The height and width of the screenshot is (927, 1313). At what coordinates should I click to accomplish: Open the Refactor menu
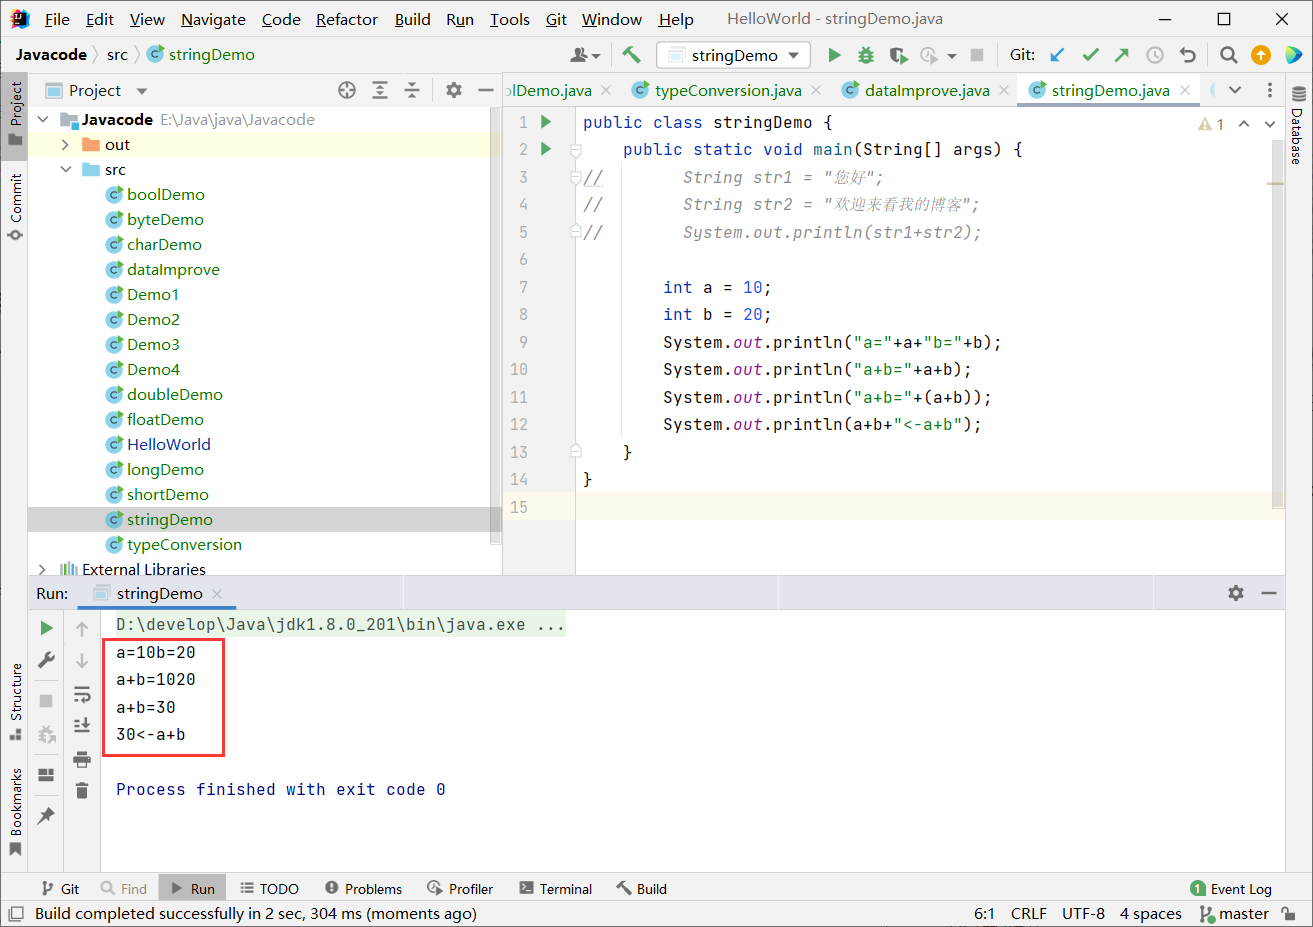pos(347,19)
